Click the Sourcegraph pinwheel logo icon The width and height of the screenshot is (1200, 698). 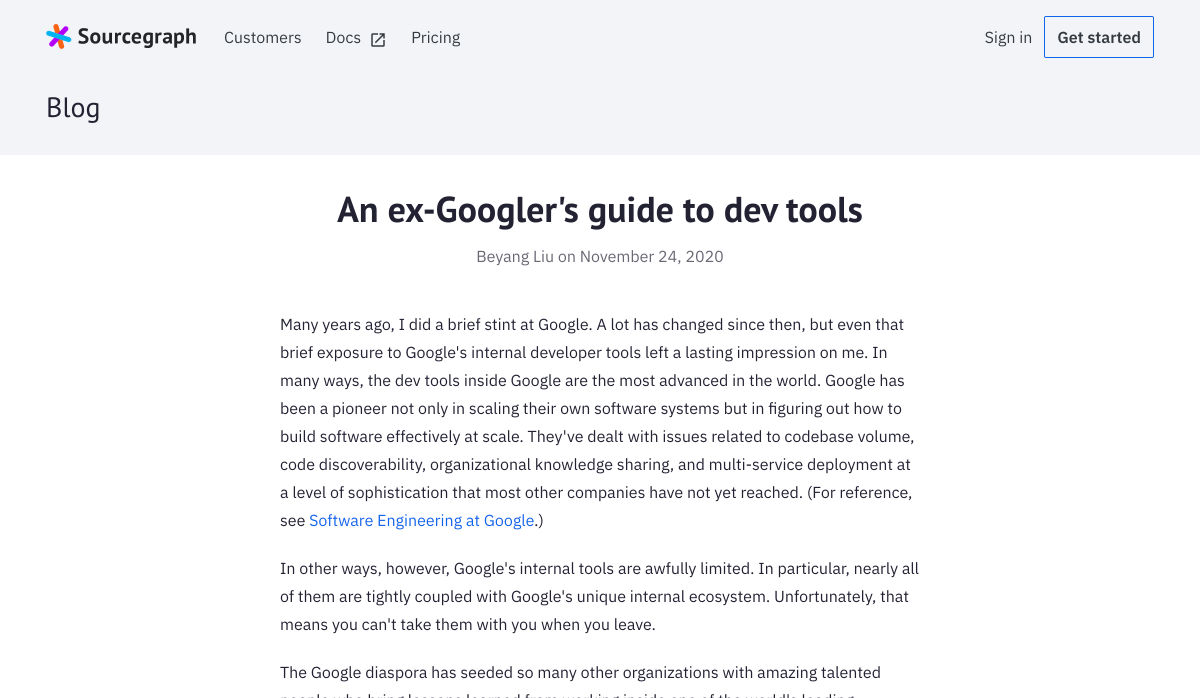59,37
